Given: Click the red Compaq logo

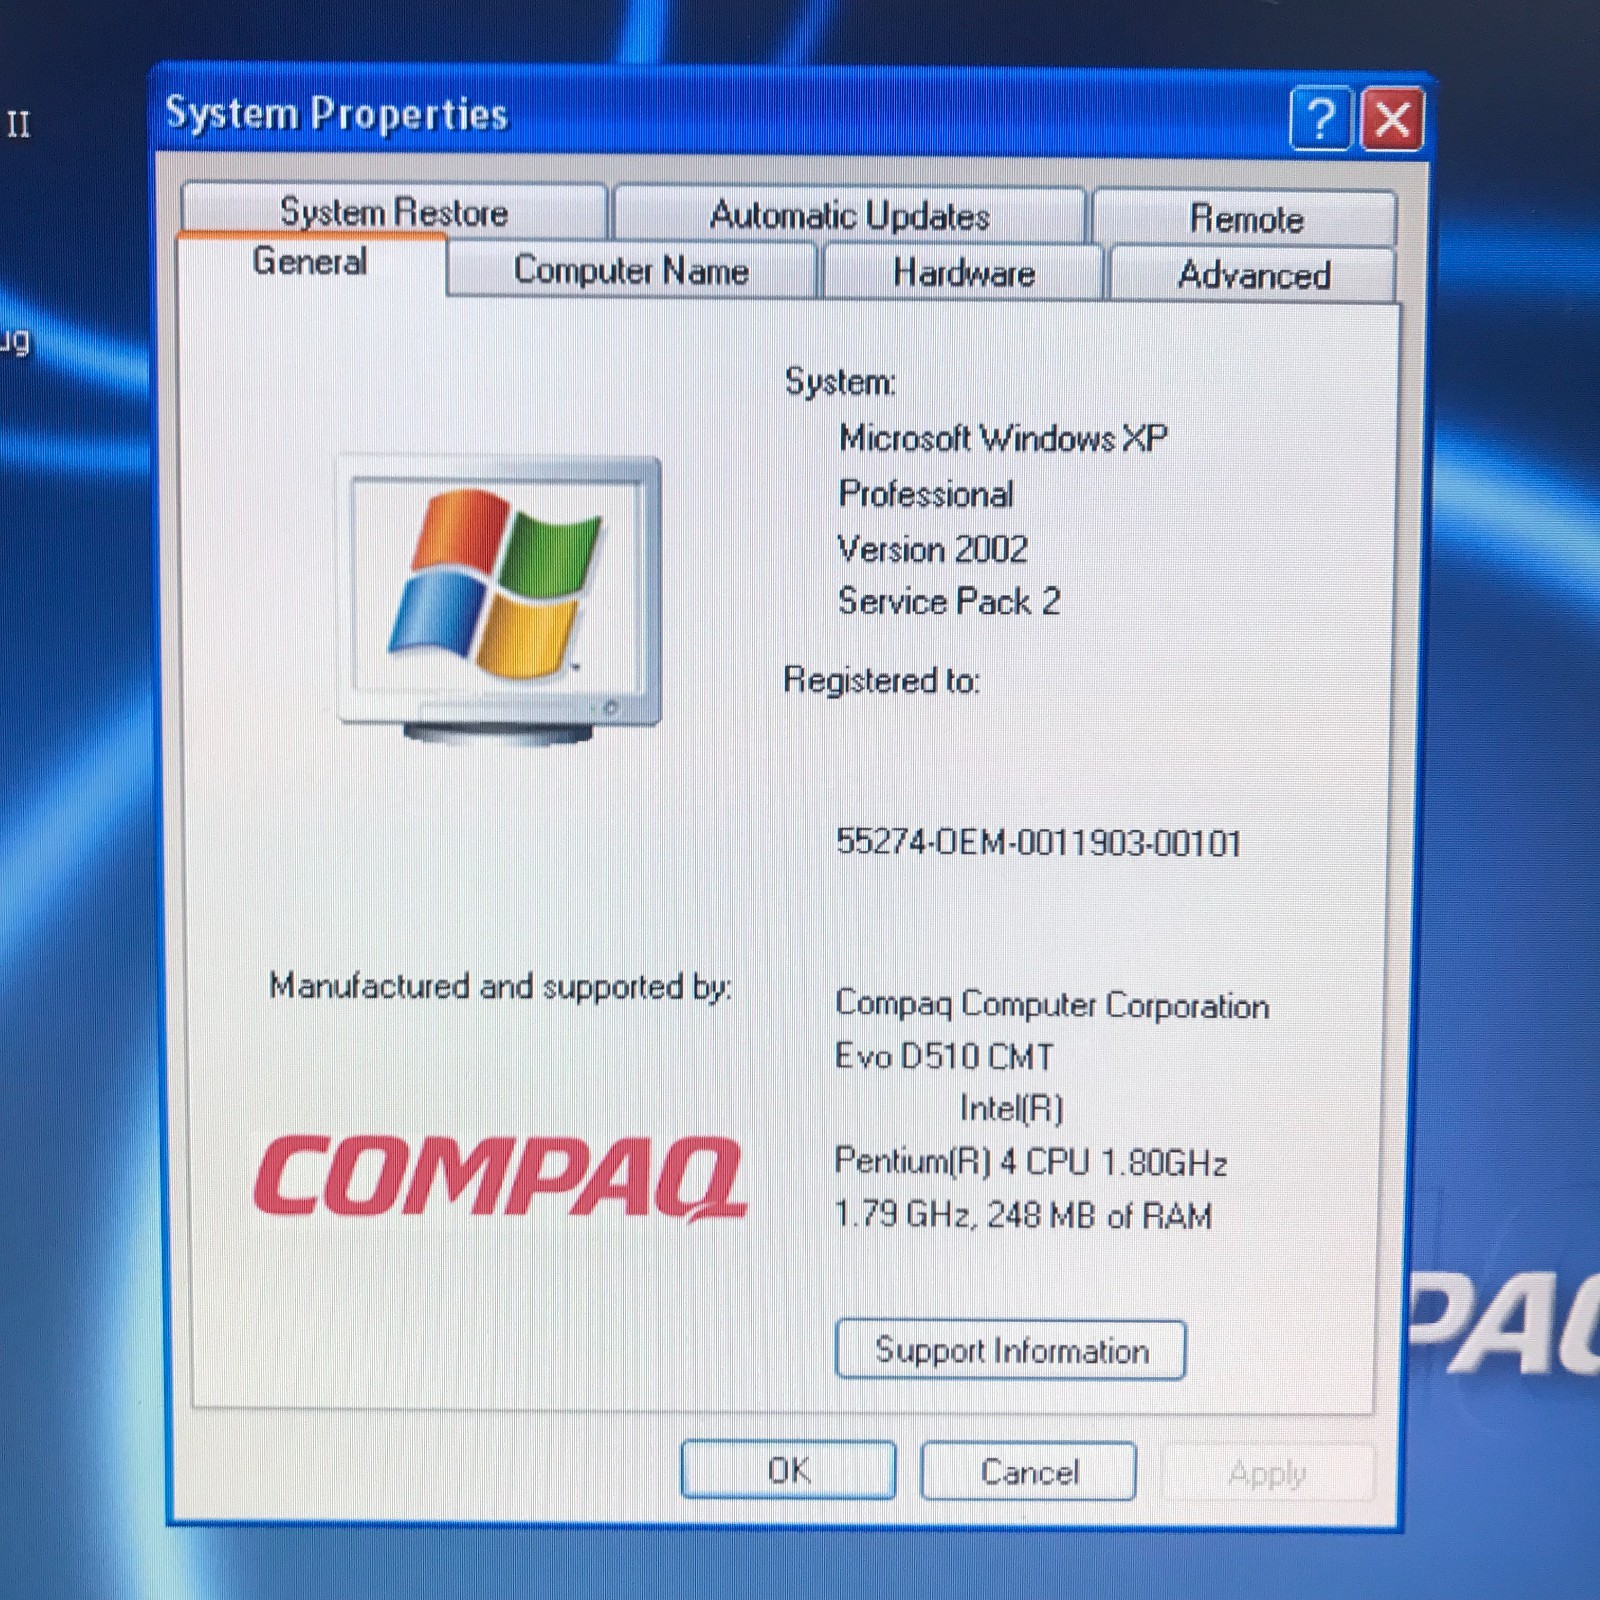Looking at the screenshot, I should [x=500, y=1178].
